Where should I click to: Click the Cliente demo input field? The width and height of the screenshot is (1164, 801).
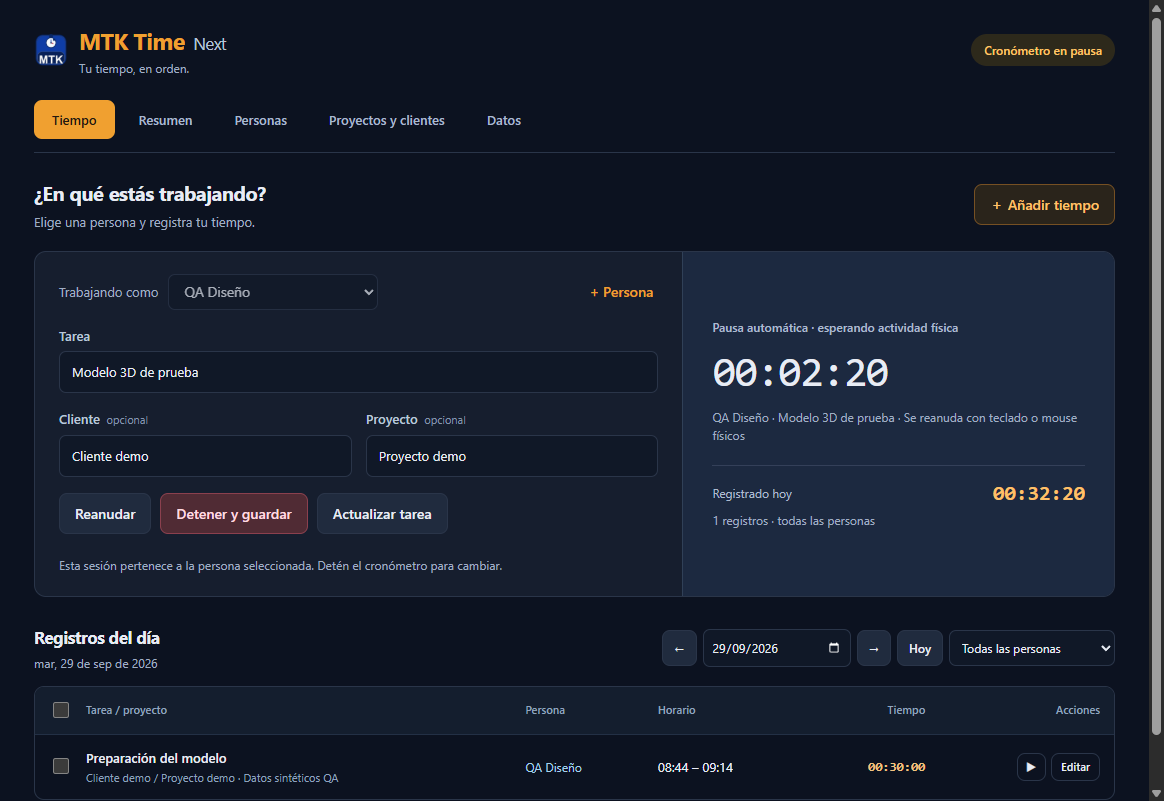(x=205, y=456)
